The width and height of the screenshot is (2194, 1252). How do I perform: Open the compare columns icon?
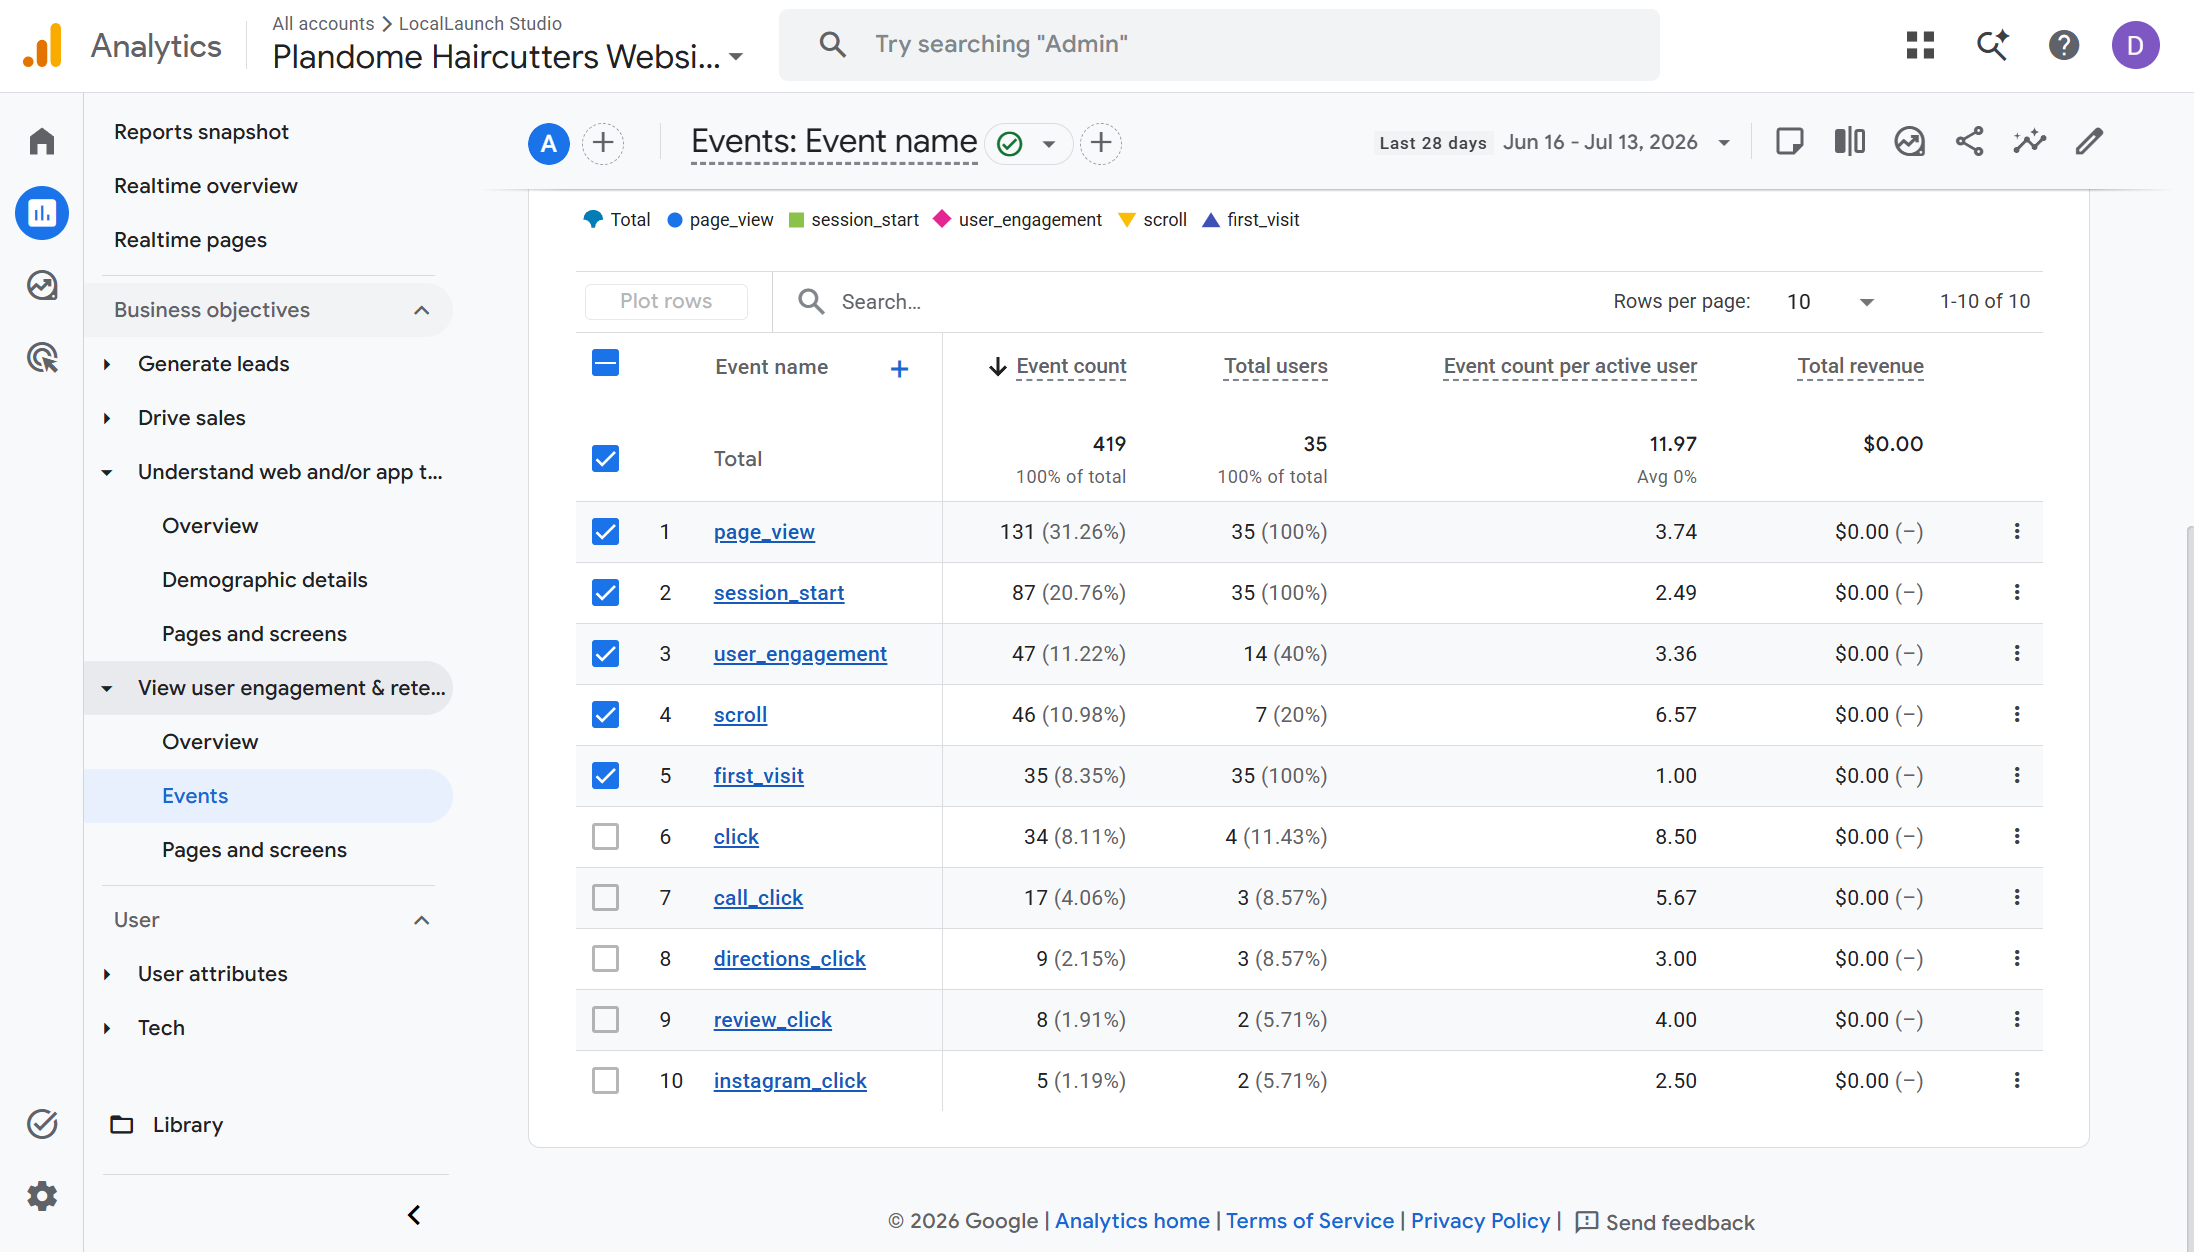[1849, 142]
